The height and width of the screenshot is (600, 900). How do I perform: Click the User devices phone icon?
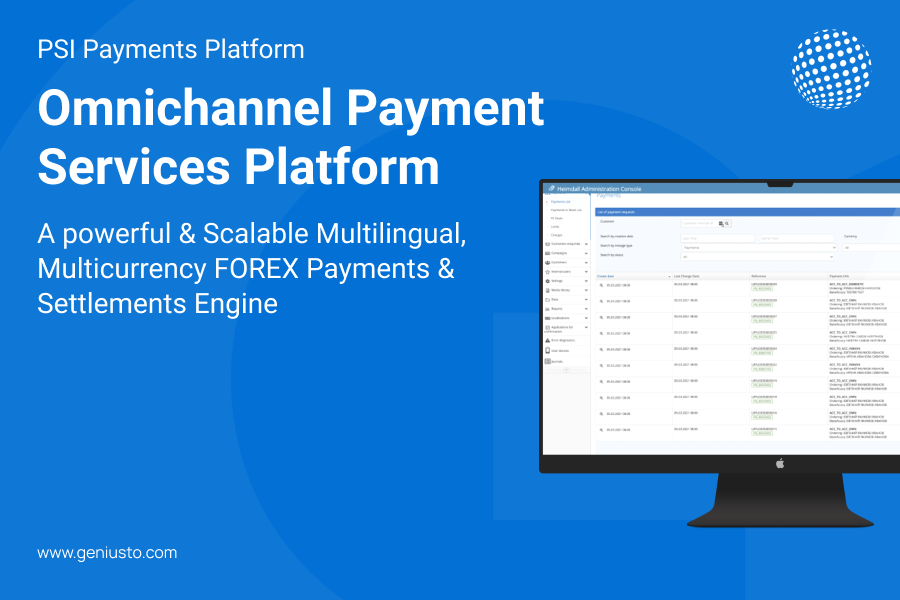548,350
